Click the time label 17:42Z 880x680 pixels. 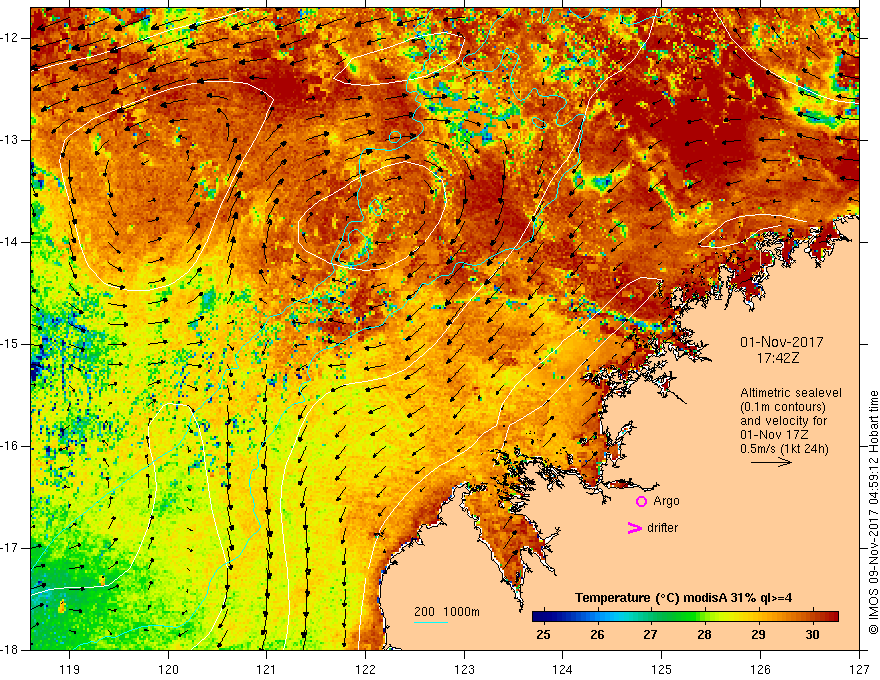click(777, 358)
